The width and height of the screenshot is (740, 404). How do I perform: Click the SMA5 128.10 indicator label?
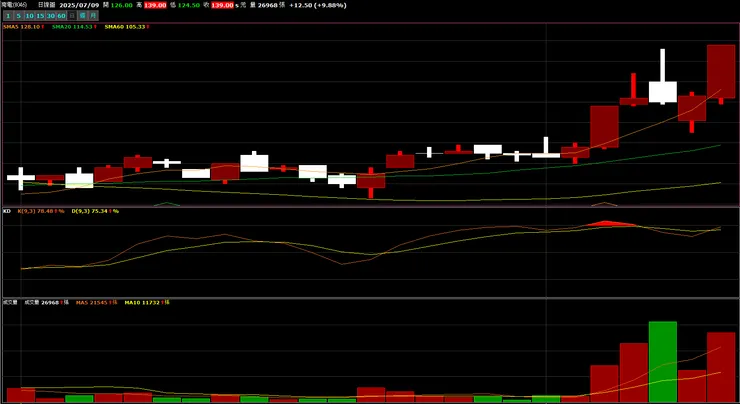pyautogui.click(x=24, y=27)
